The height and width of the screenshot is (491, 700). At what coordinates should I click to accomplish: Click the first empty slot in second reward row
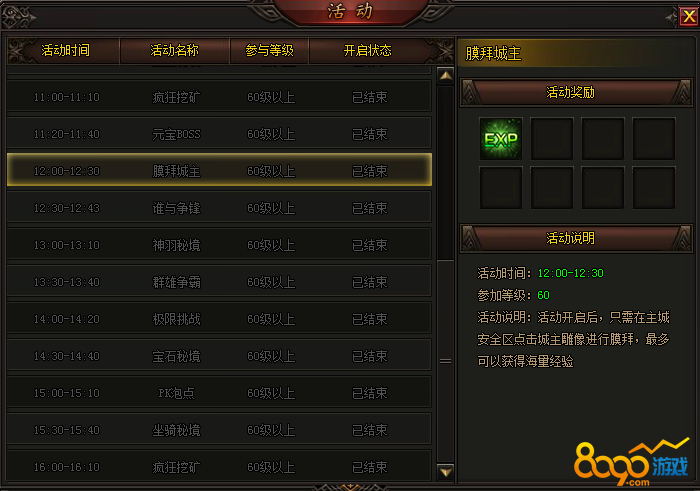[500, 188]
